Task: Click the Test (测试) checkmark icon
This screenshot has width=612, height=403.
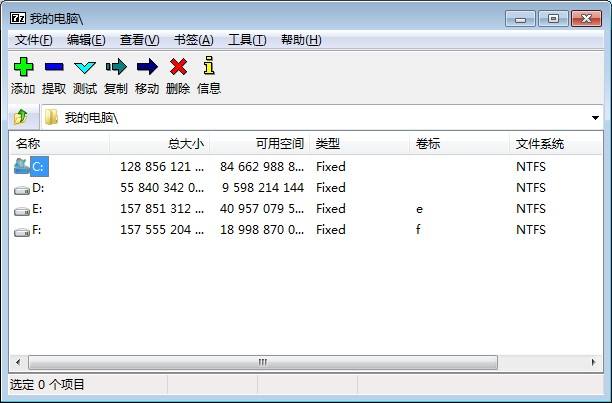Action: (x=85, y=67)
